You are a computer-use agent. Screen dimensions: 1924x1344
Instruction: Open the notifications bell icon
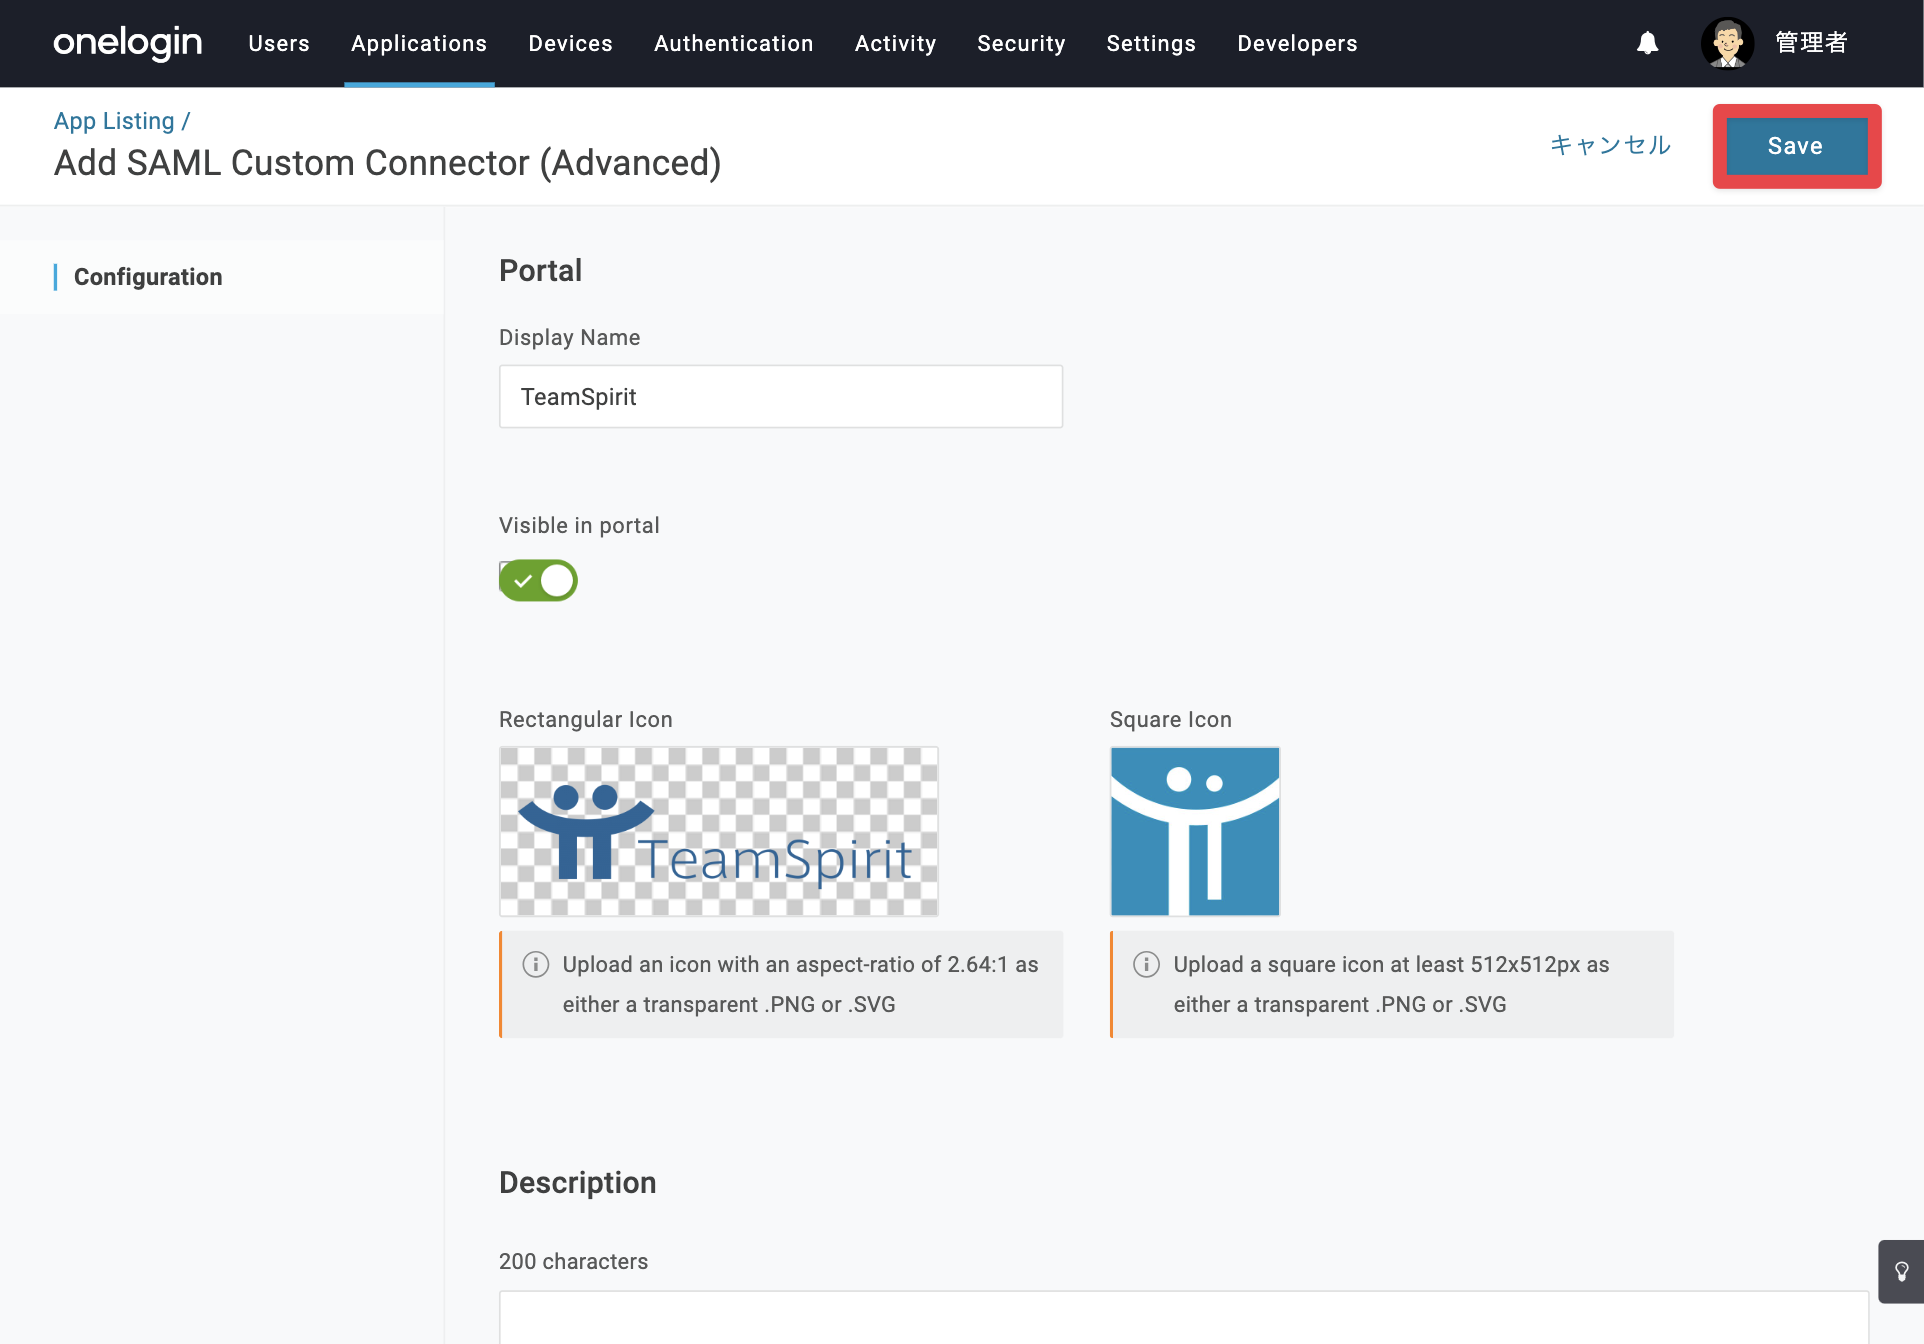(1647, 43)
